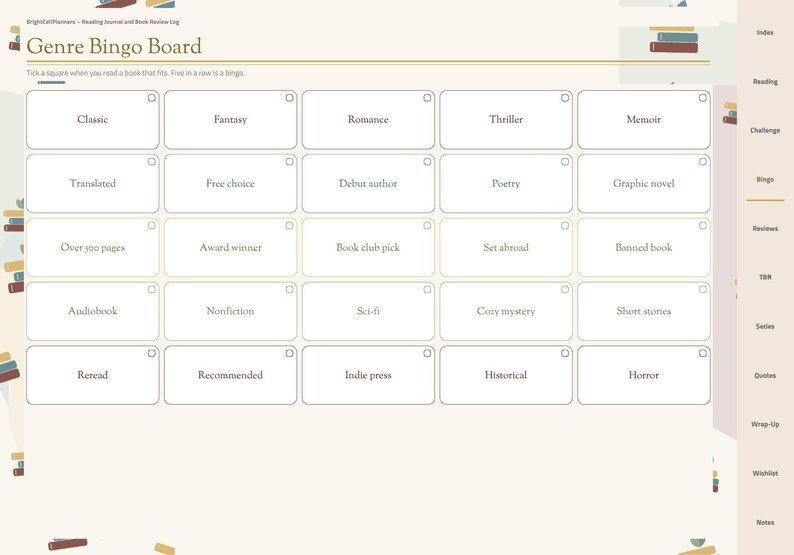794x555 pixels.
Task: Tick the Thriller square checkbox
Action: point(565,98)
